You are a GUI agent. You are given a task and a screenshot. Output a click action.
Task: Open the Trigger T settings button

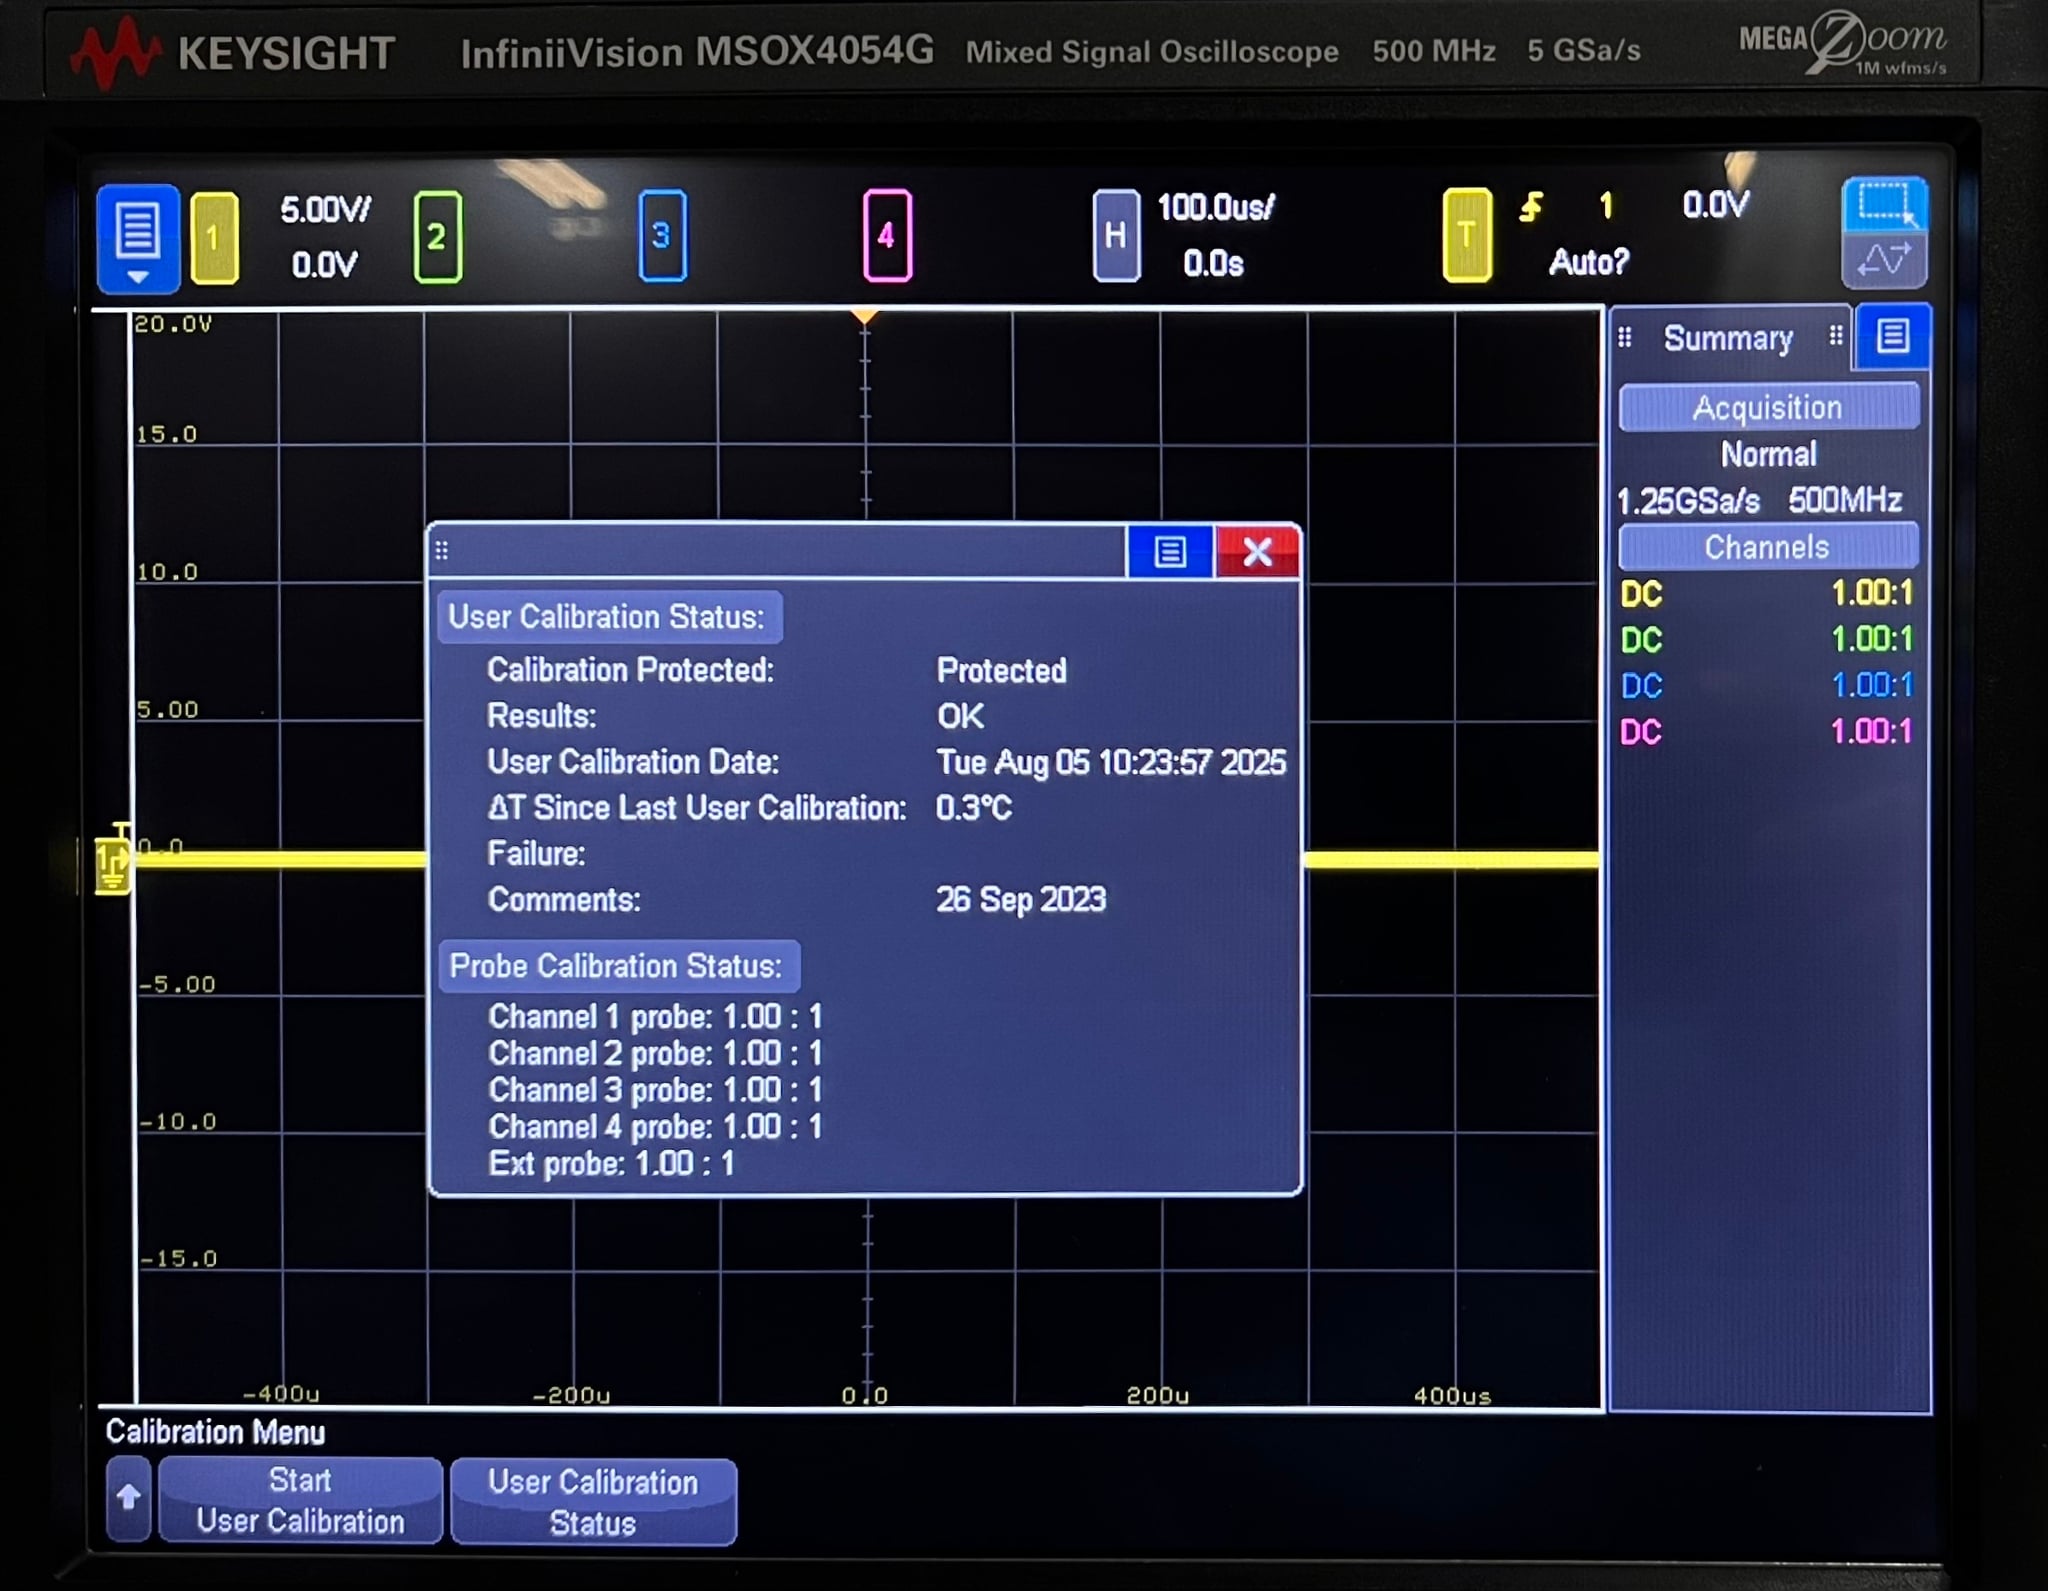pos(1467,235)
